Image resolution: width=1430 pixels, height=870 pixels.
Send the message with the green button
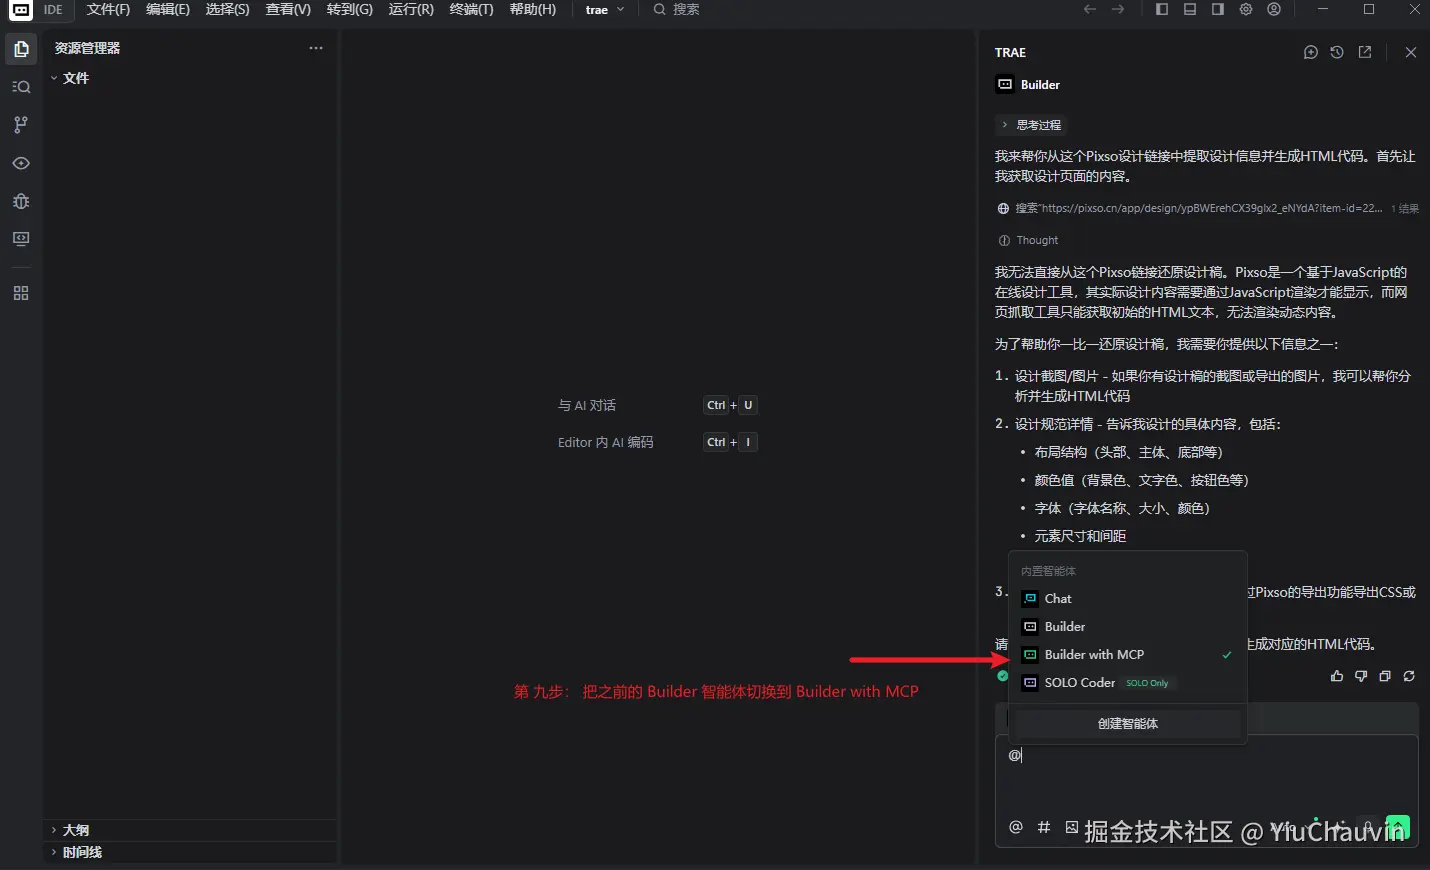click(x=1398, y=827)
